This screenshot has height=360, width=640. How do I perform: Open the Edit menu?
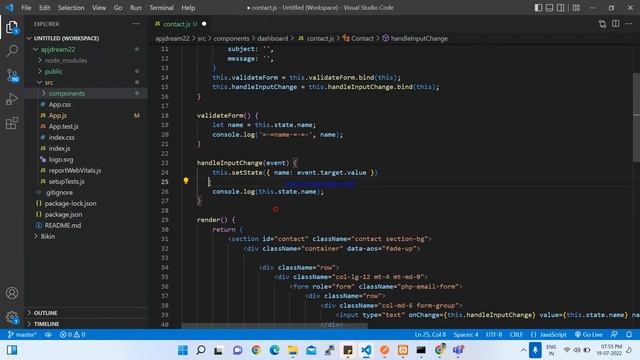coord(44,8)
